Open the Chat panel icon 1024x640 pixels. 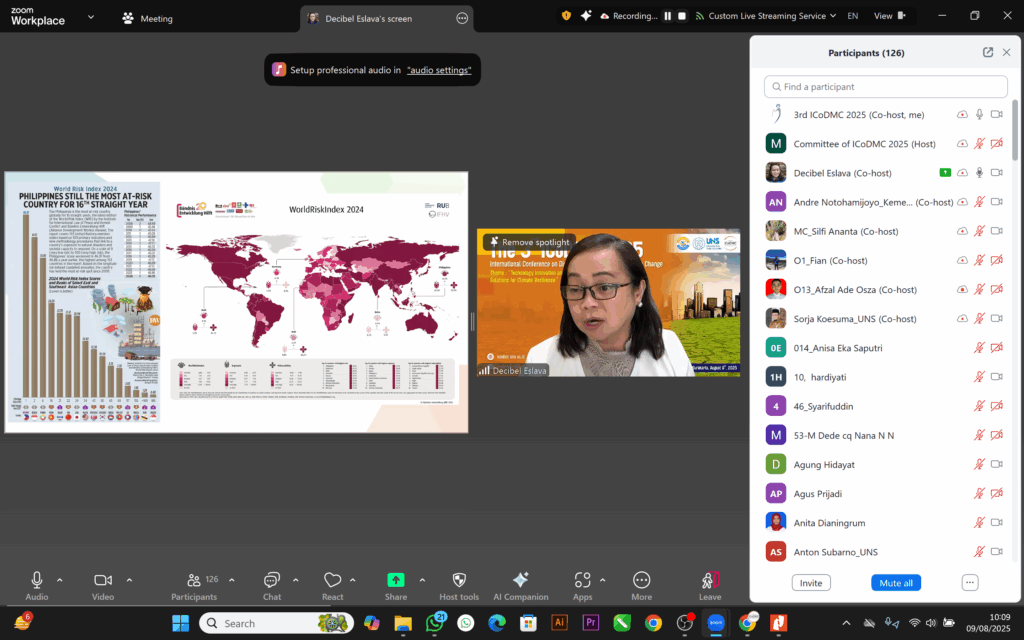pyautogui.click(x=272, y=581)
